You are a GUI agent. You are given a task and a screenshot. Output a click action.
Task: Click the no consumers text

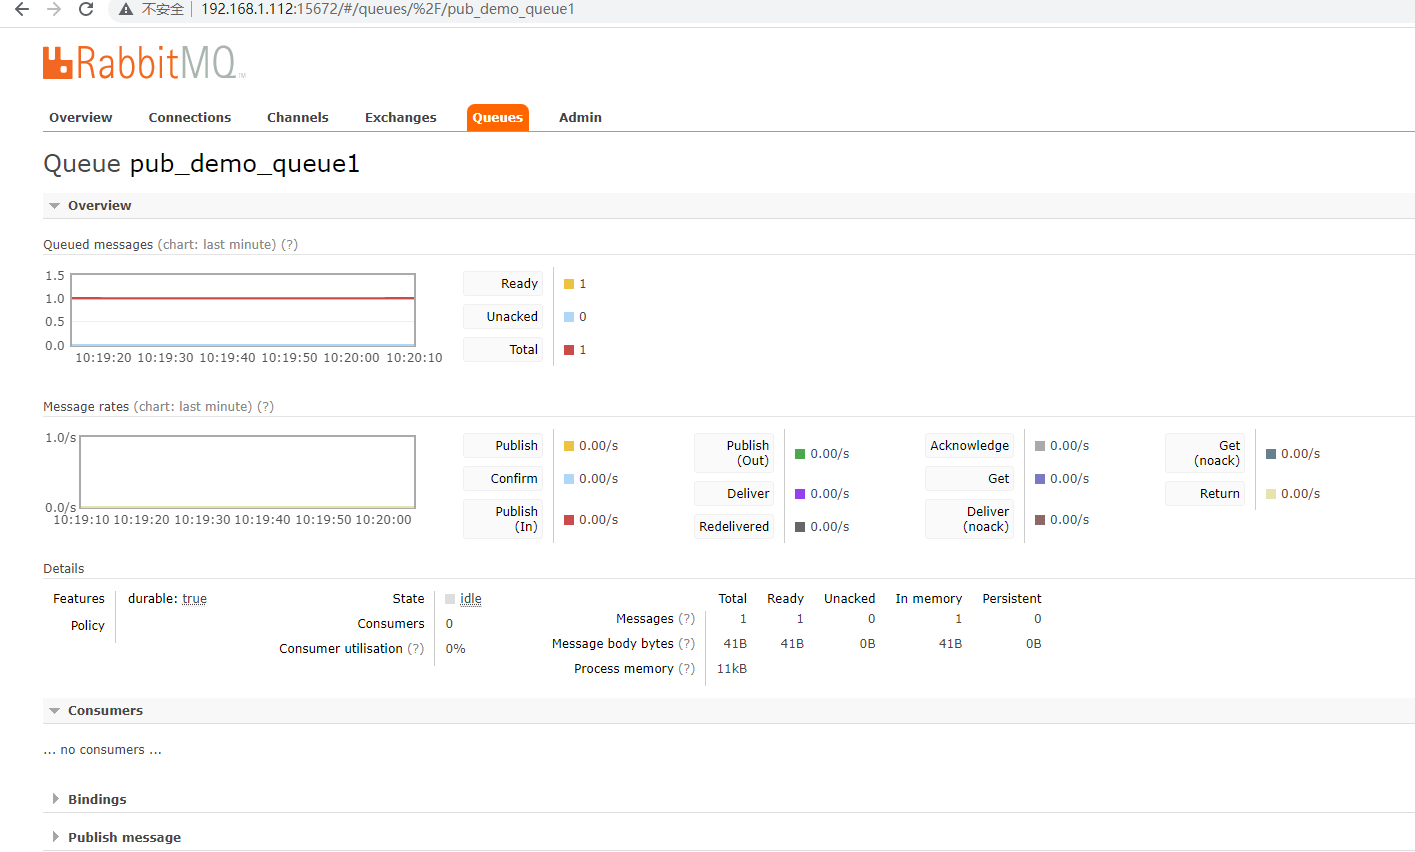point(102,750)
